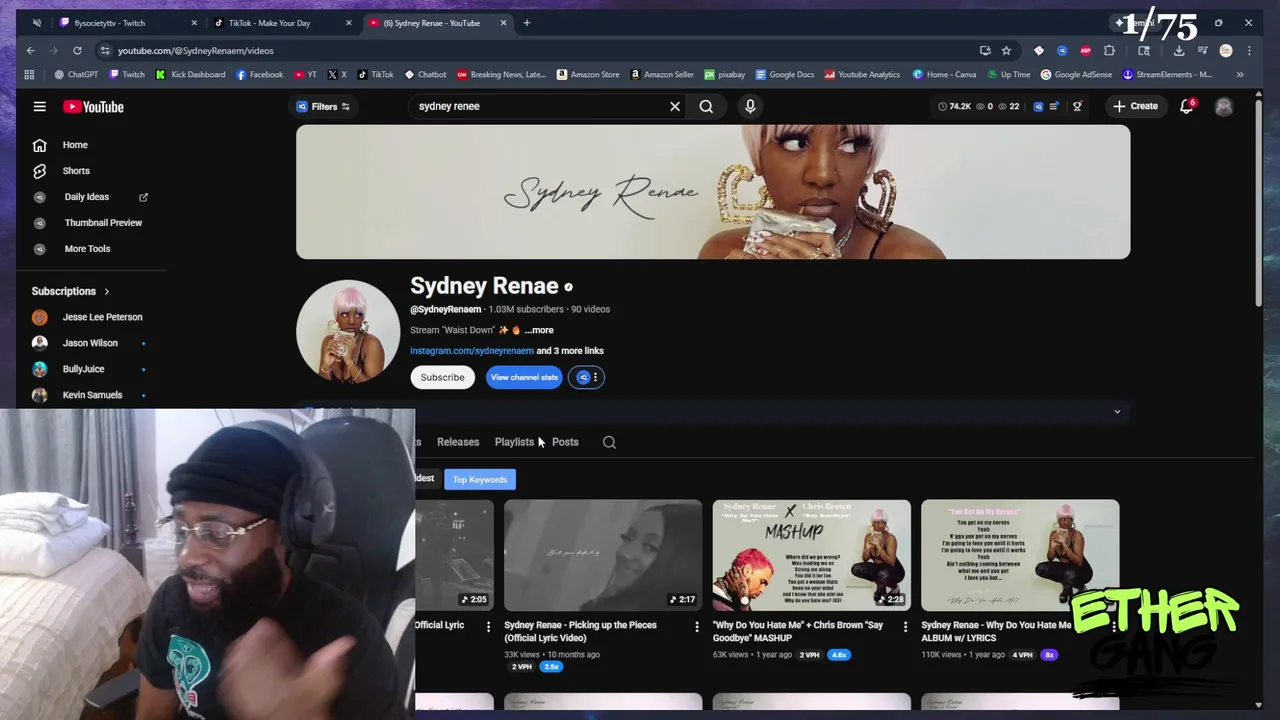Viewport: 1280px width, 720px height.
Task: Open the Extensions puzzle icon
Action: point(1109,50)
